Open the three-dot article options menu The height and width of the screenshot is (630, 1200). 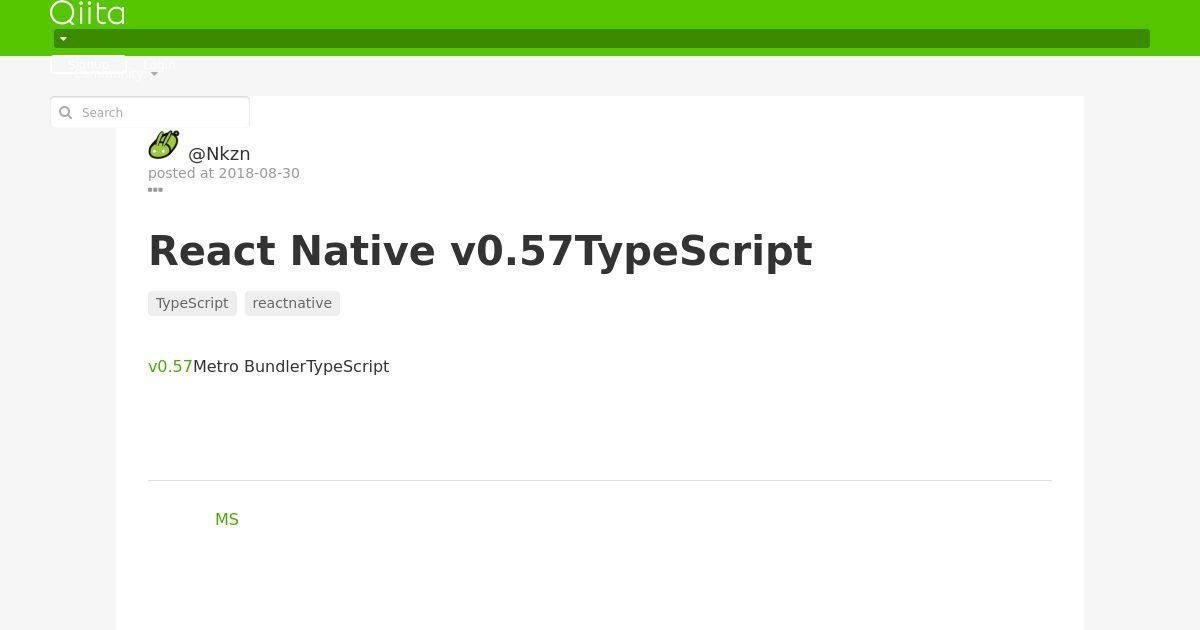[x=155, y=189]
